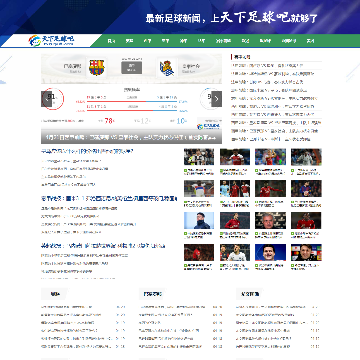Click the lower red-blue comparison bar

coord(131,110)
